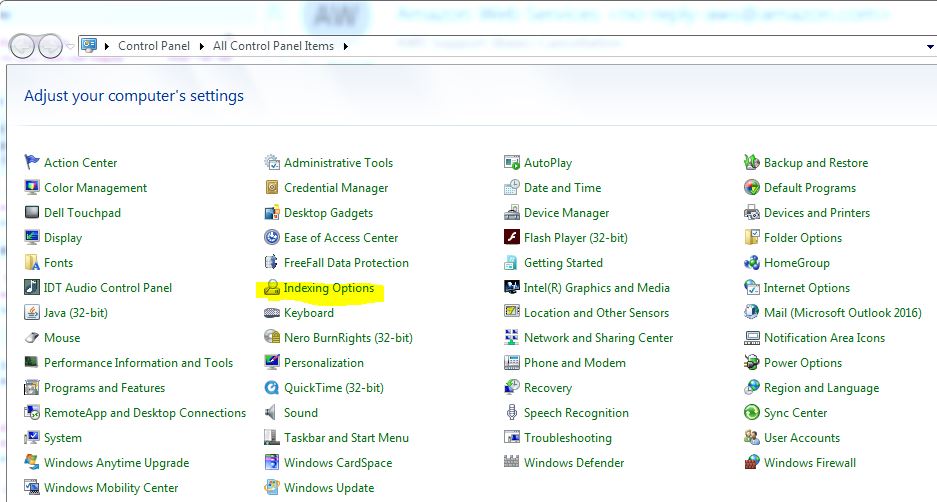The width and height of the screenshot is (937, 502).
Task: Open Device Manager link
Action: pos(567,213)
